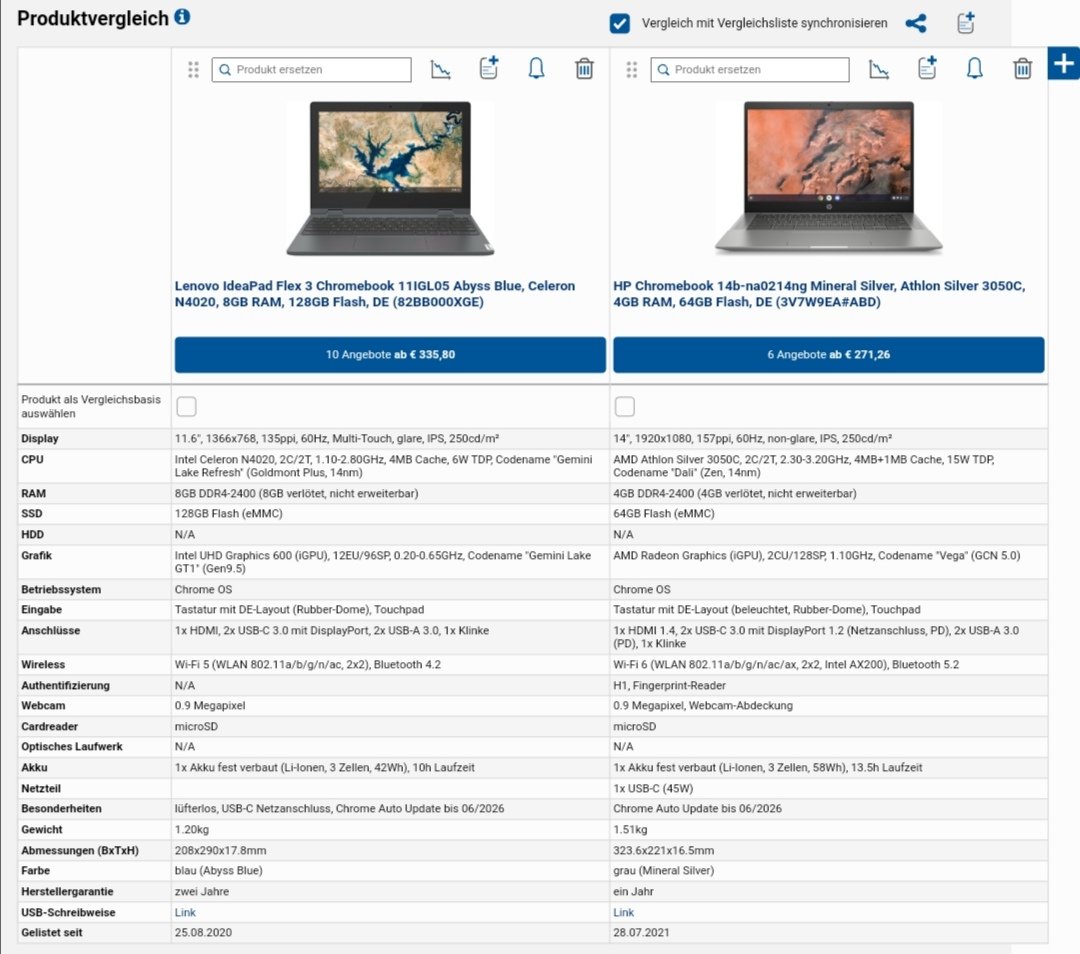Set price alert bell for HP Chromebook

(974, 68)
